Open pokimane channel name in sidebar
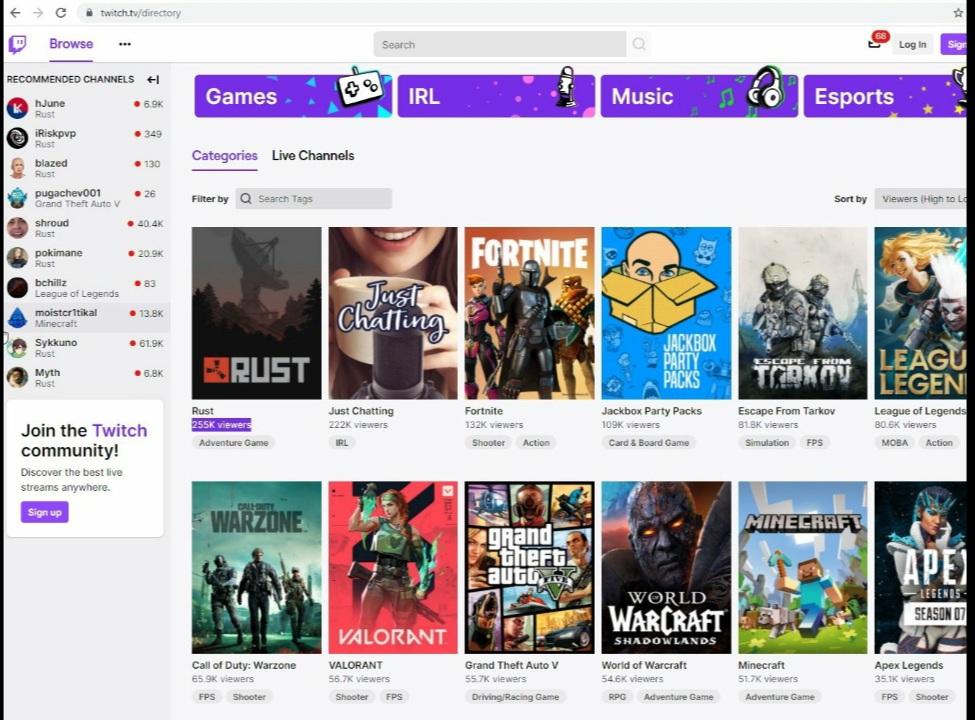The height and width of the screenshot is (720, 975). point(58,252)
